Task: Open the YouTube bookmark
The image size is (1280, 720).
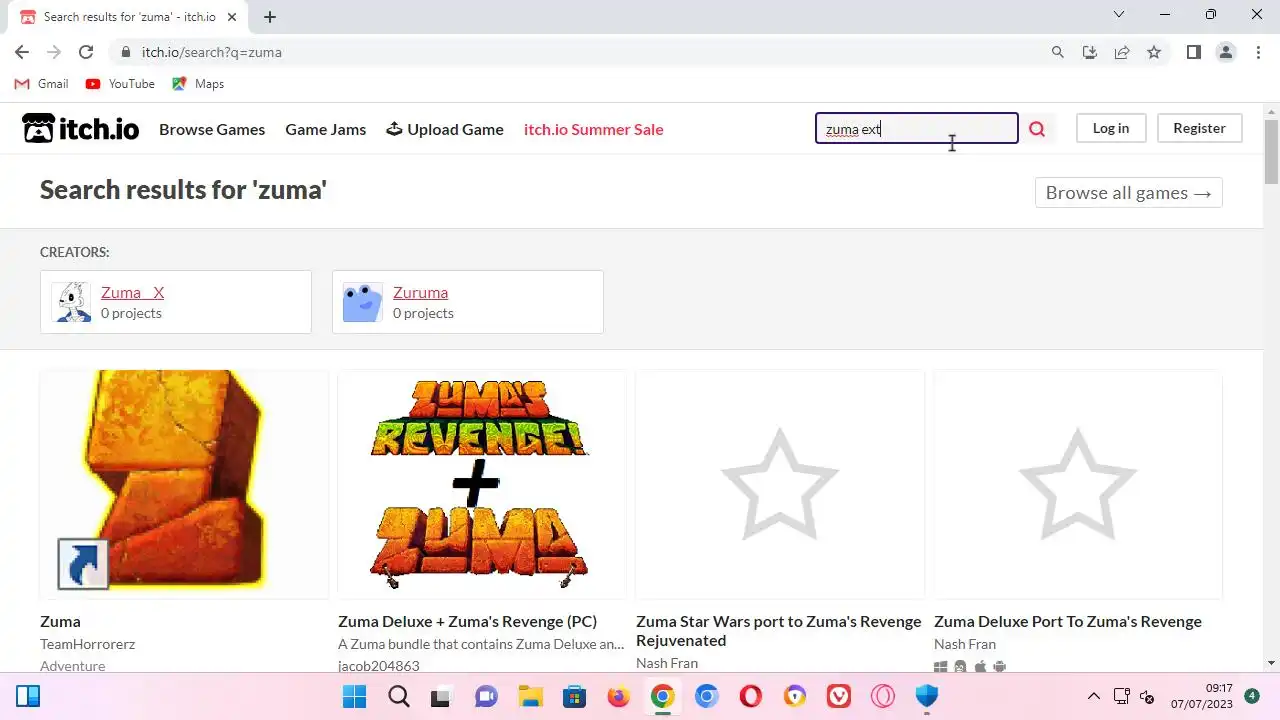Action: [x=120, y=84]
